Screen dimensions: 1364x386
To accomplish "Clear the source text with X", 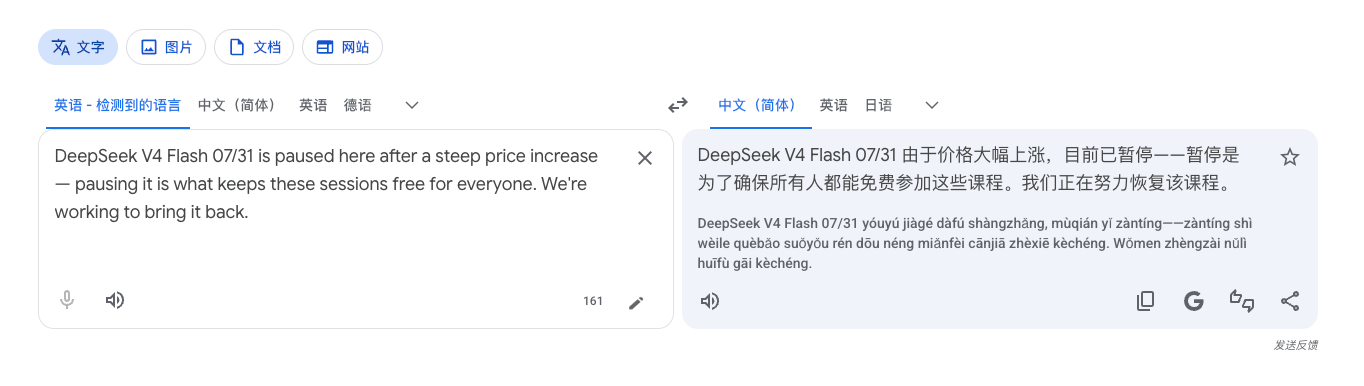I will [x=645, y=158].
